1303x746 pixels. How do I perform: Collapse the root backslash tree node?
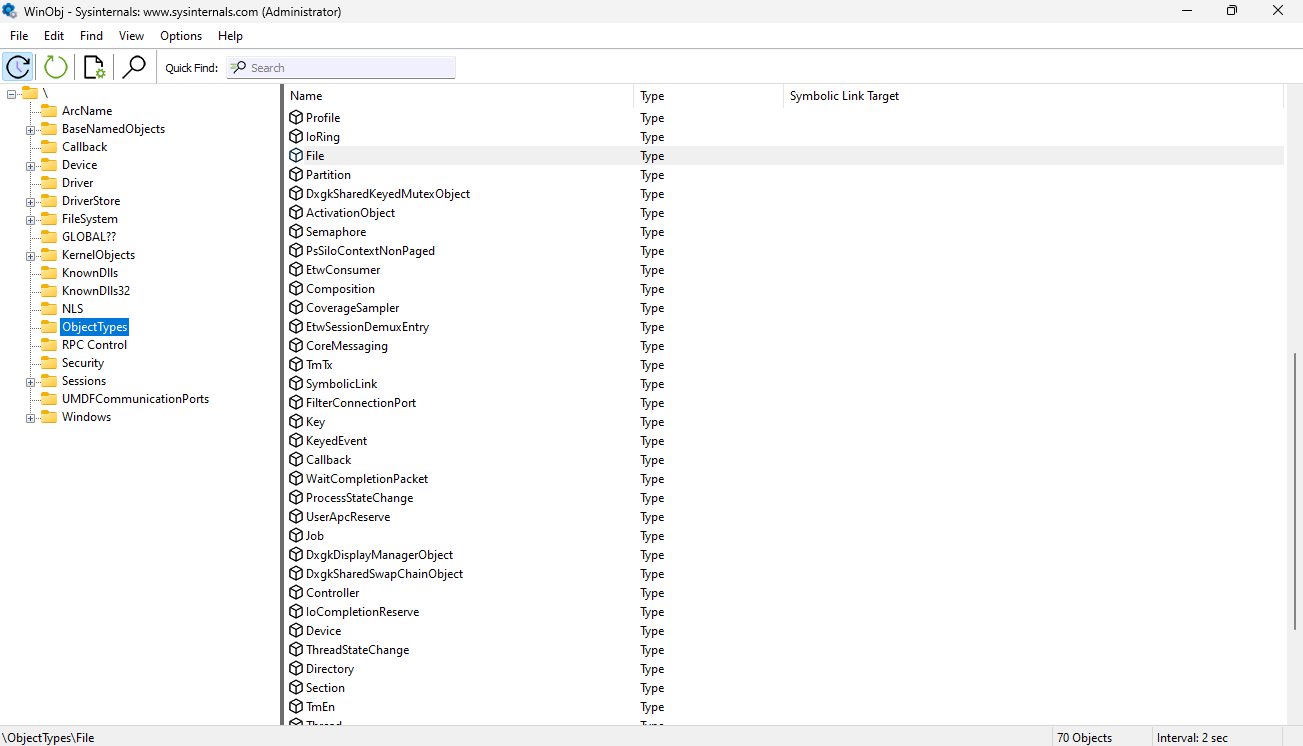(x=11, y=94)
